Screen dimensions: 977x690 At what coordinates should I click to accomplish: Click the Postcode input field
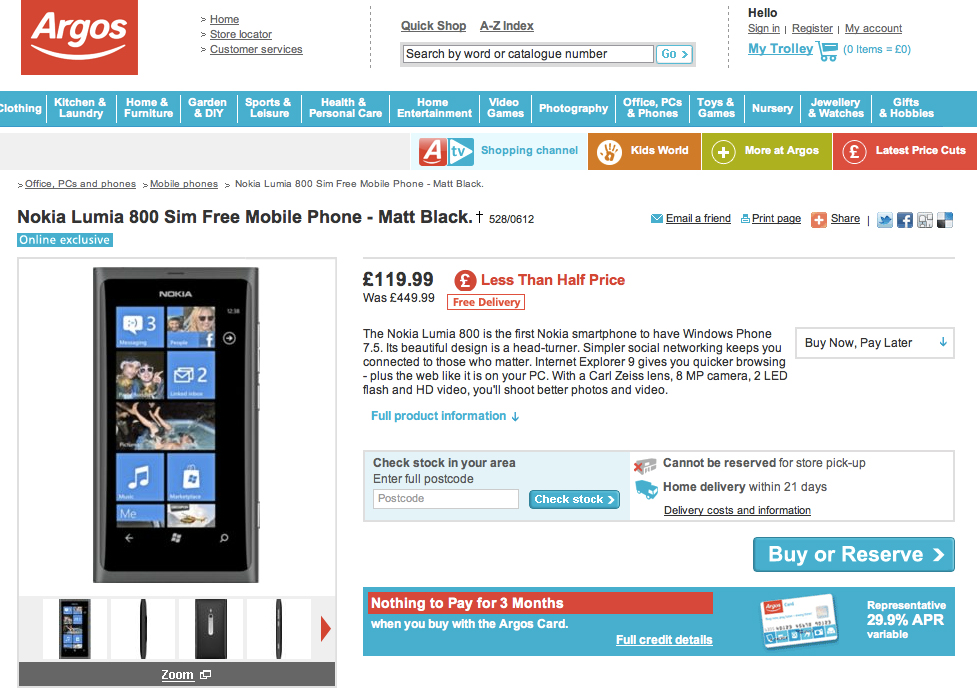446,499
